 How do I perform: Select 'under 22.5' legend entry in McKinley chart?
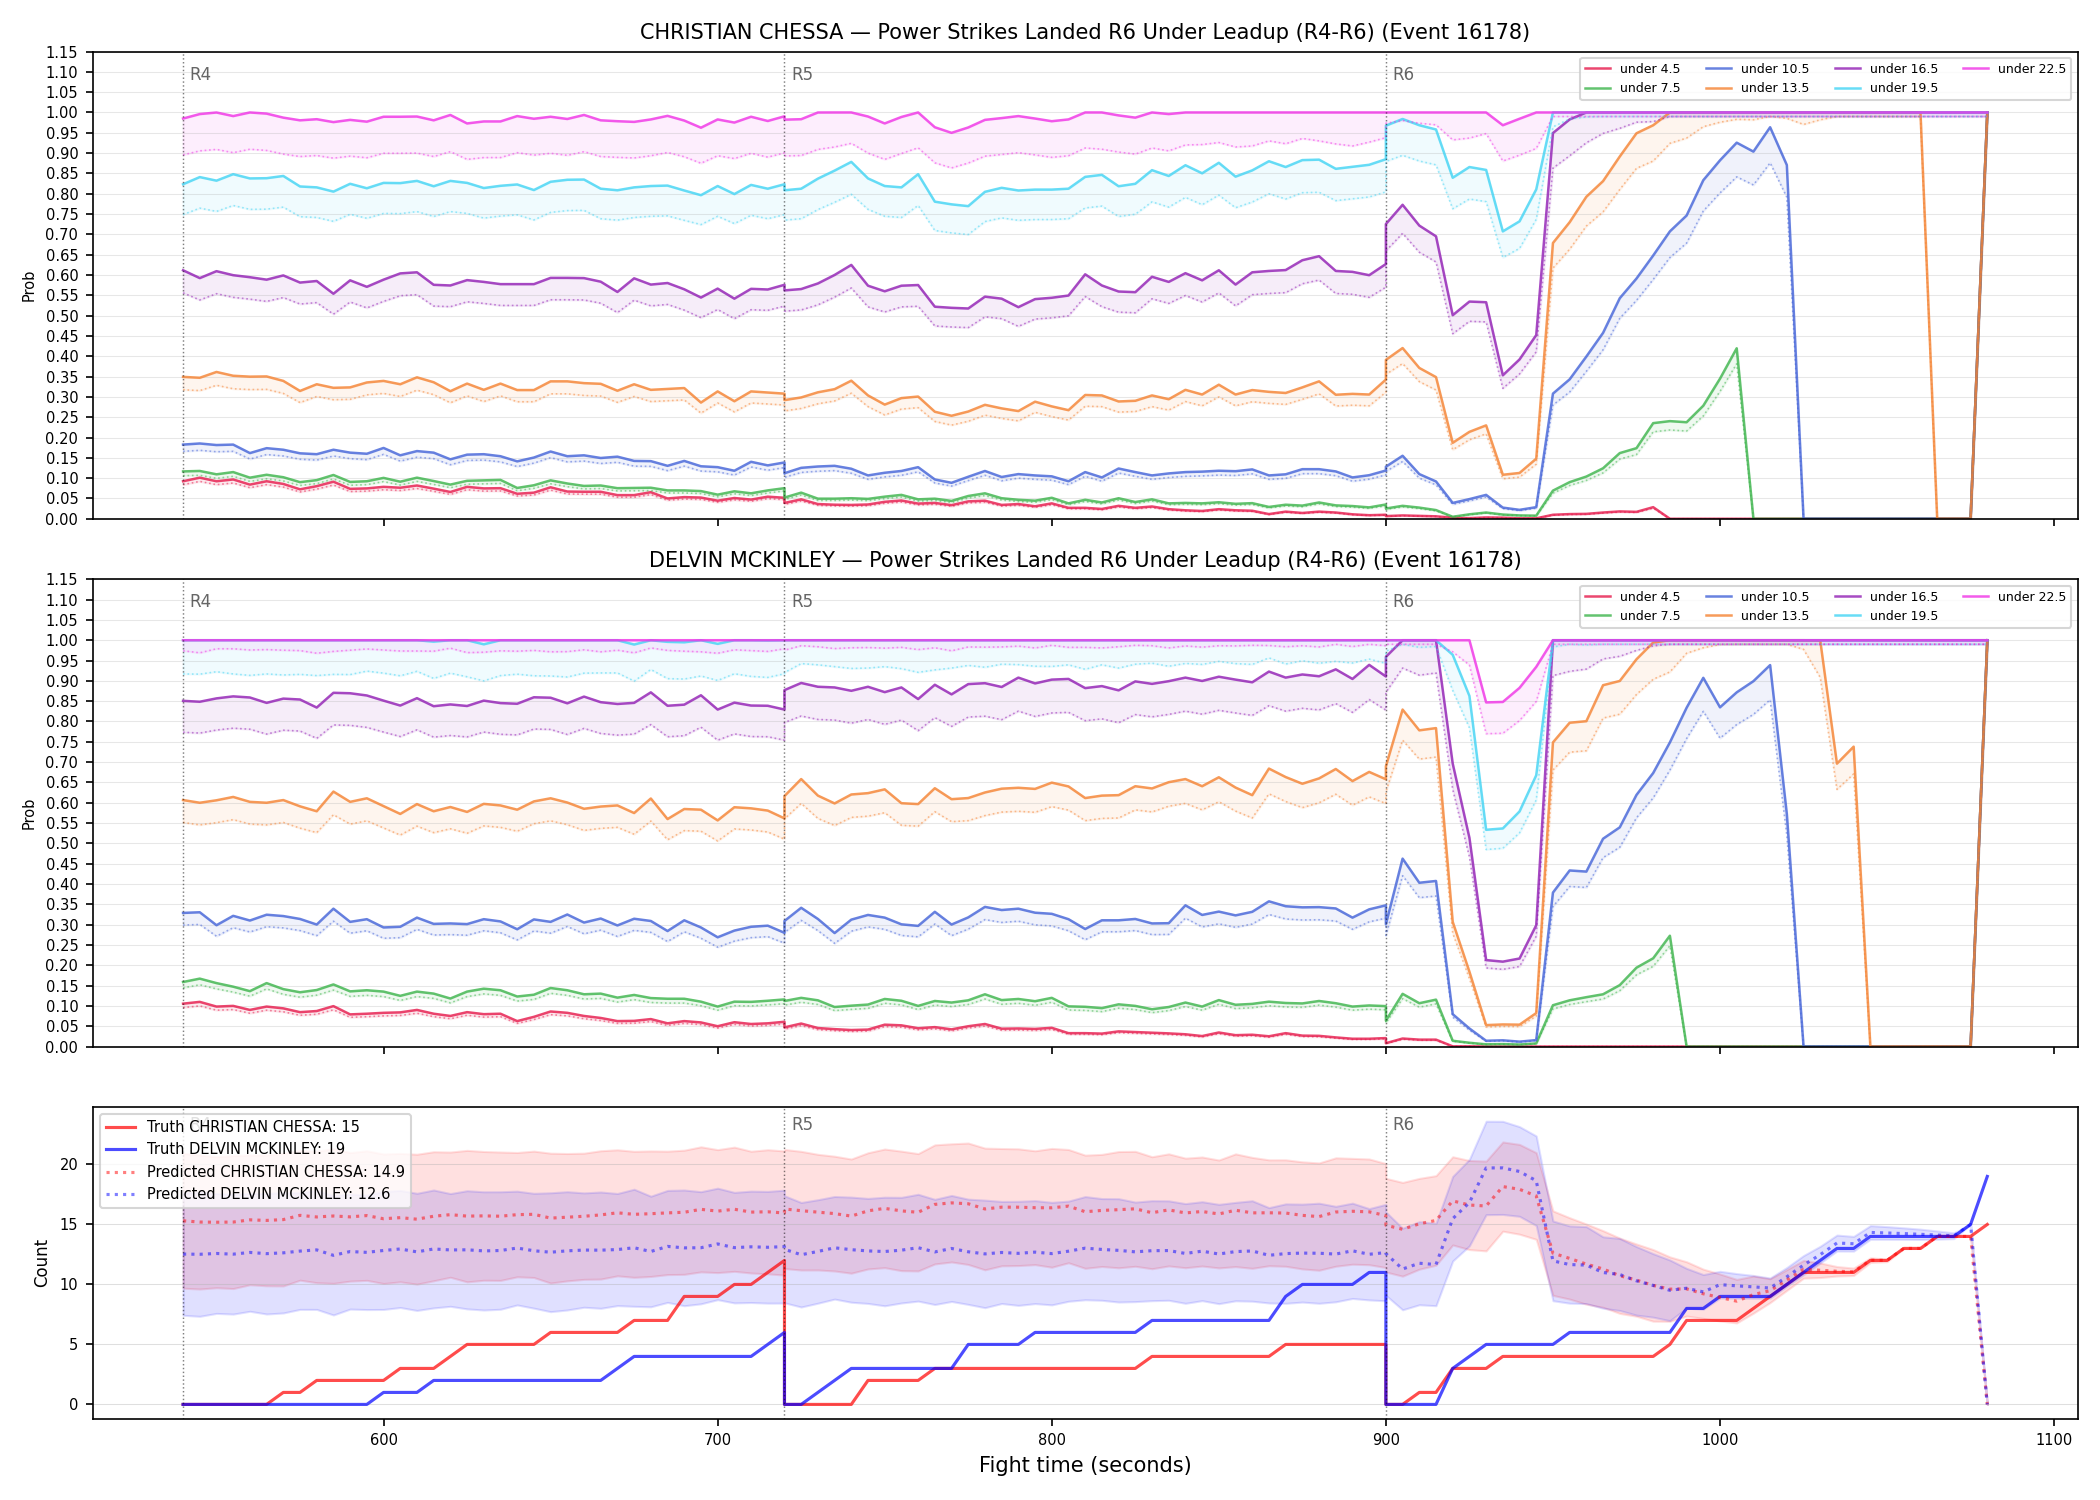coord(2014,597)
